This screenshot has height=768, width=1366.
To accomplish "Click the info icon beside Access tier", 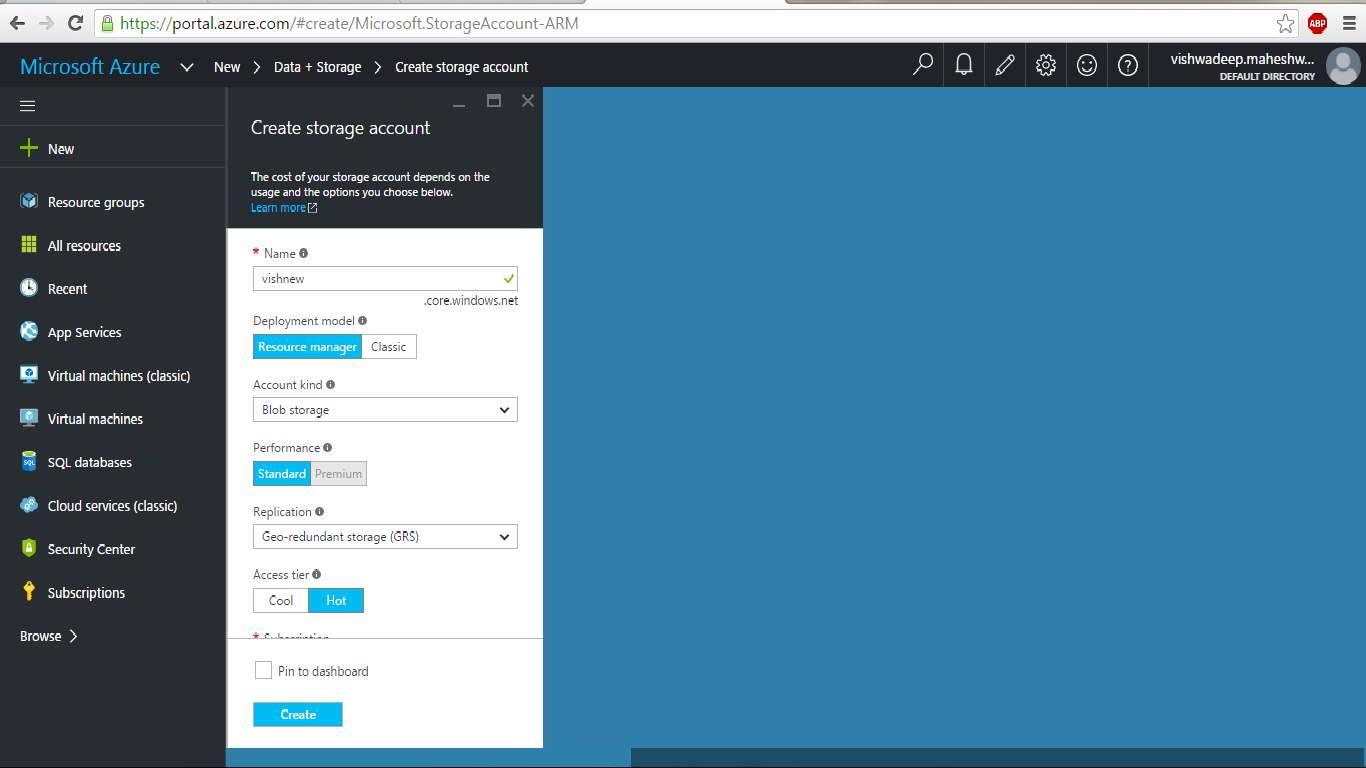I will tap(317, 575).
